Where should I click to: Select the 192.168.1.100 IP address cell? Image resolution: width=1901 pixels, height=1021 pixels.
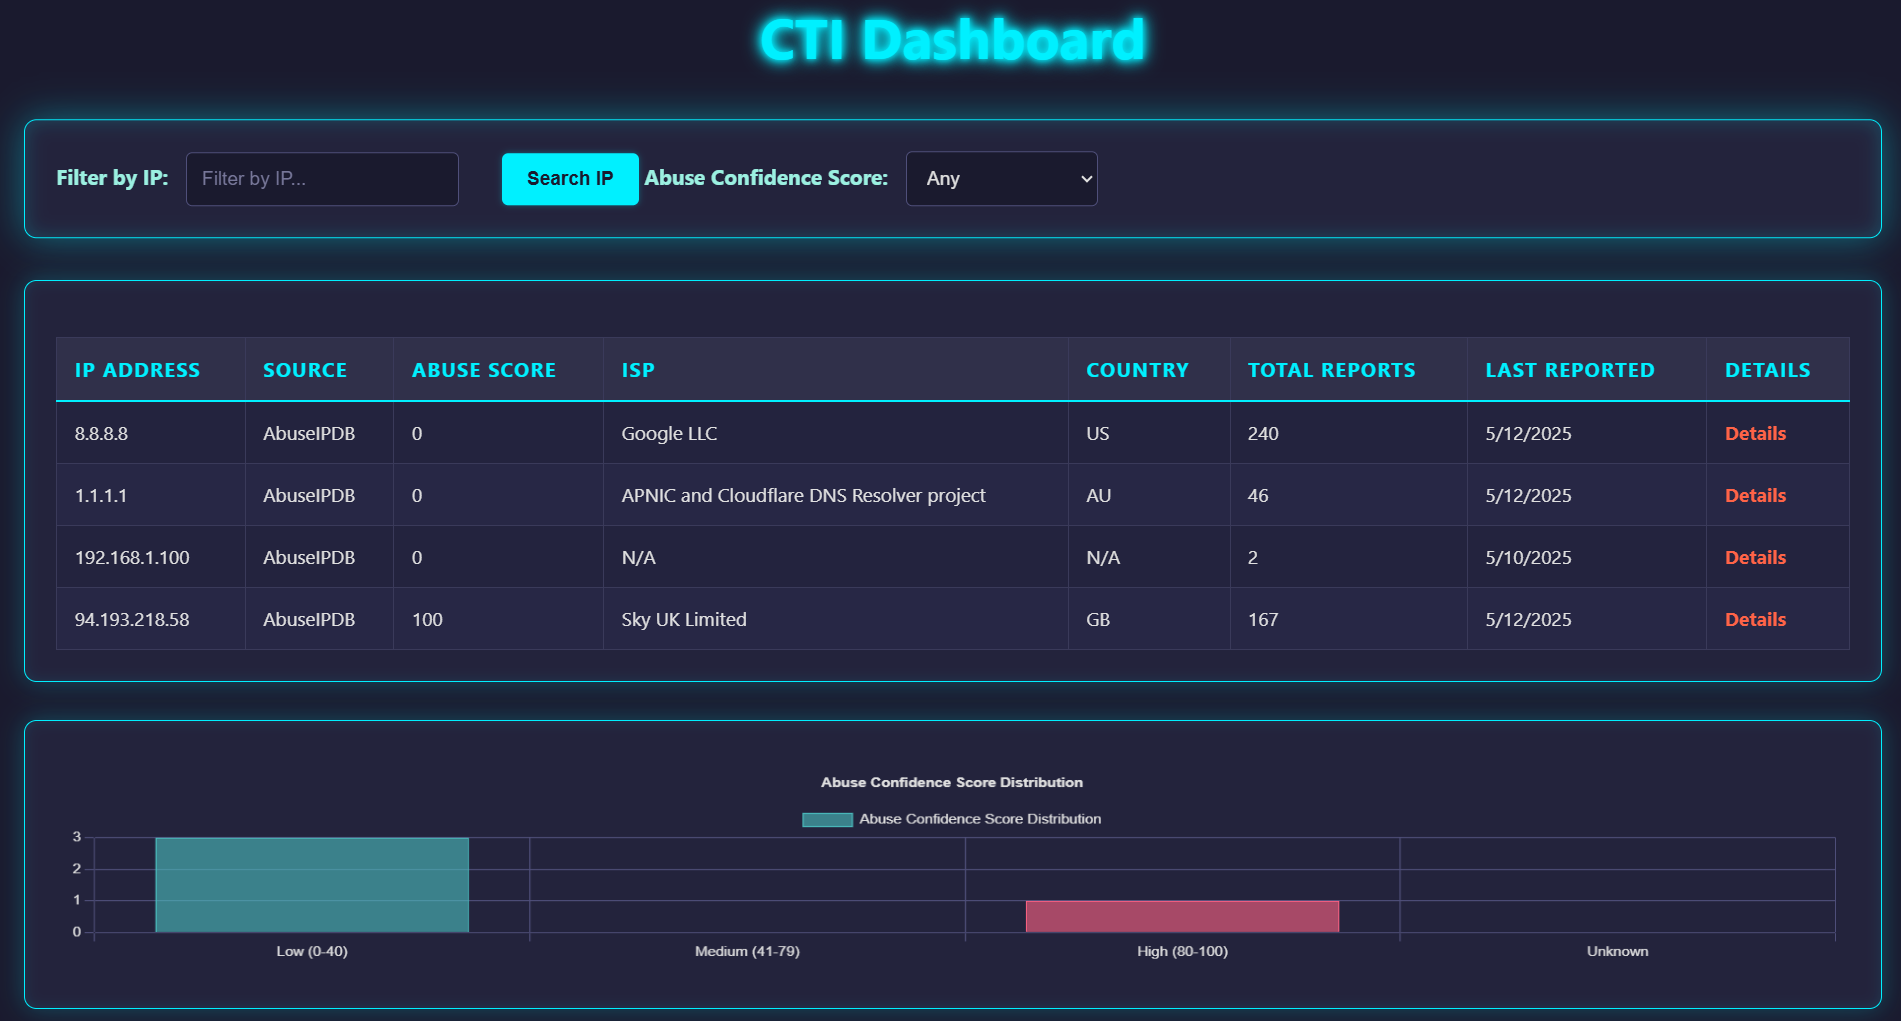pyautogui.click(x=151, y=557)
